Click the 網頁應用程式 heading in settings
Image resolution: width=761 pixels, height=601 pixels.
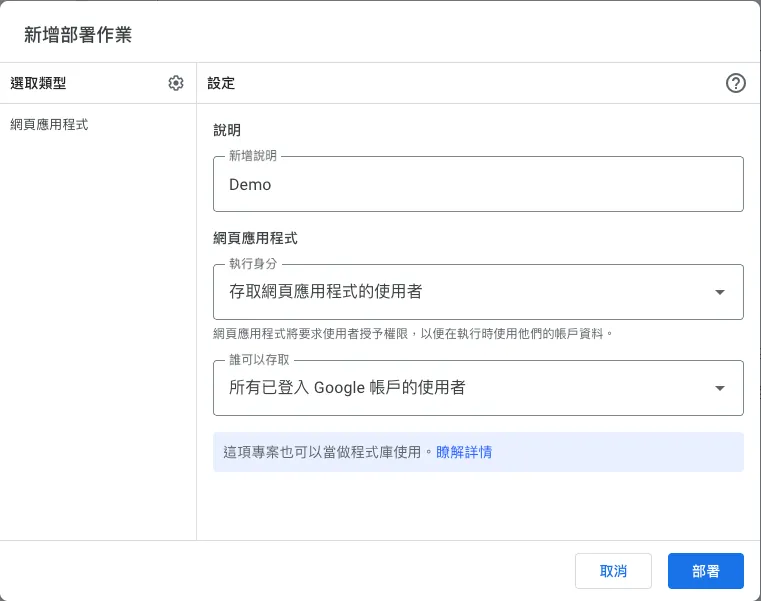[255, 239]
